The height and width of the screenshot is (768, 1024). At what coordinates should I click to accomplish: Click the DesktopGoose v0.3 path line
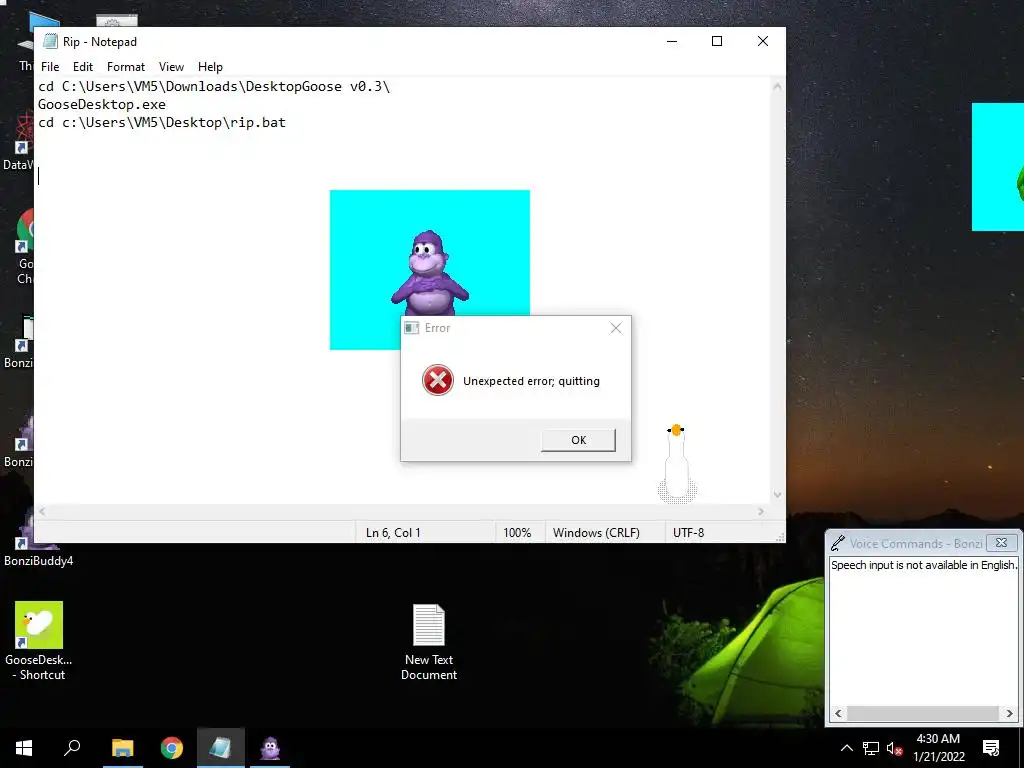click(214, 87)
